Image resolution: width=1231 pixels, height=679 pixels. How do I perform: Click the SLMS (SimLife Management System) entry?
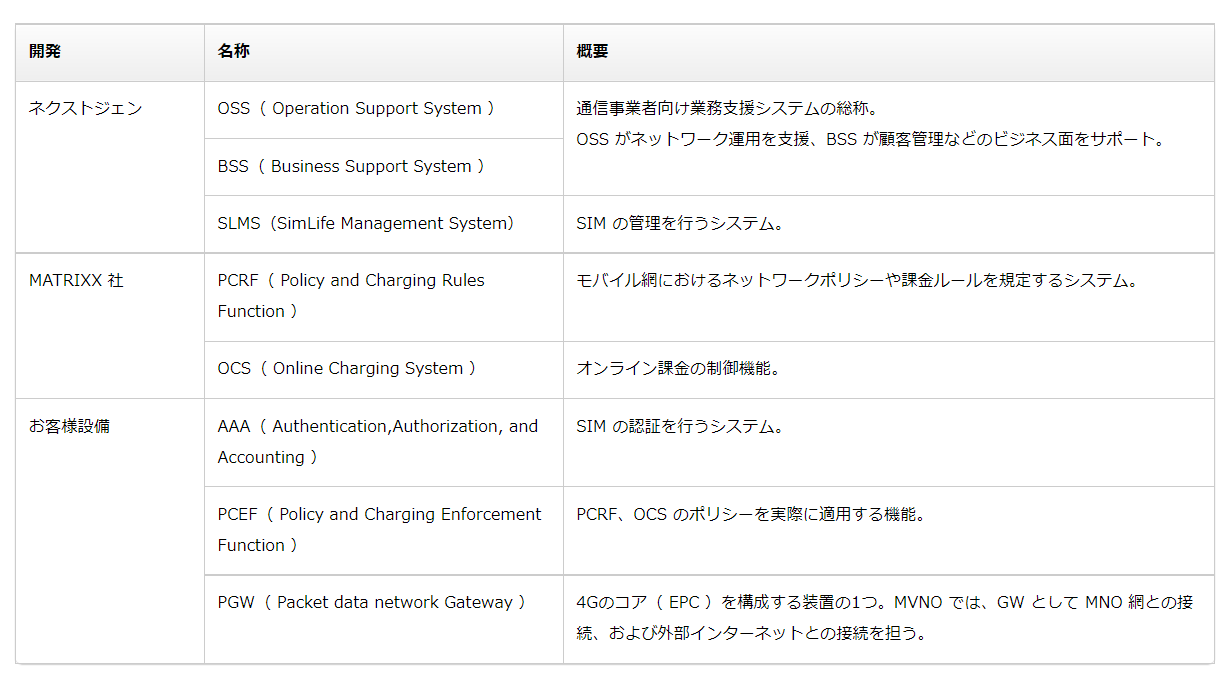point(366,224)
